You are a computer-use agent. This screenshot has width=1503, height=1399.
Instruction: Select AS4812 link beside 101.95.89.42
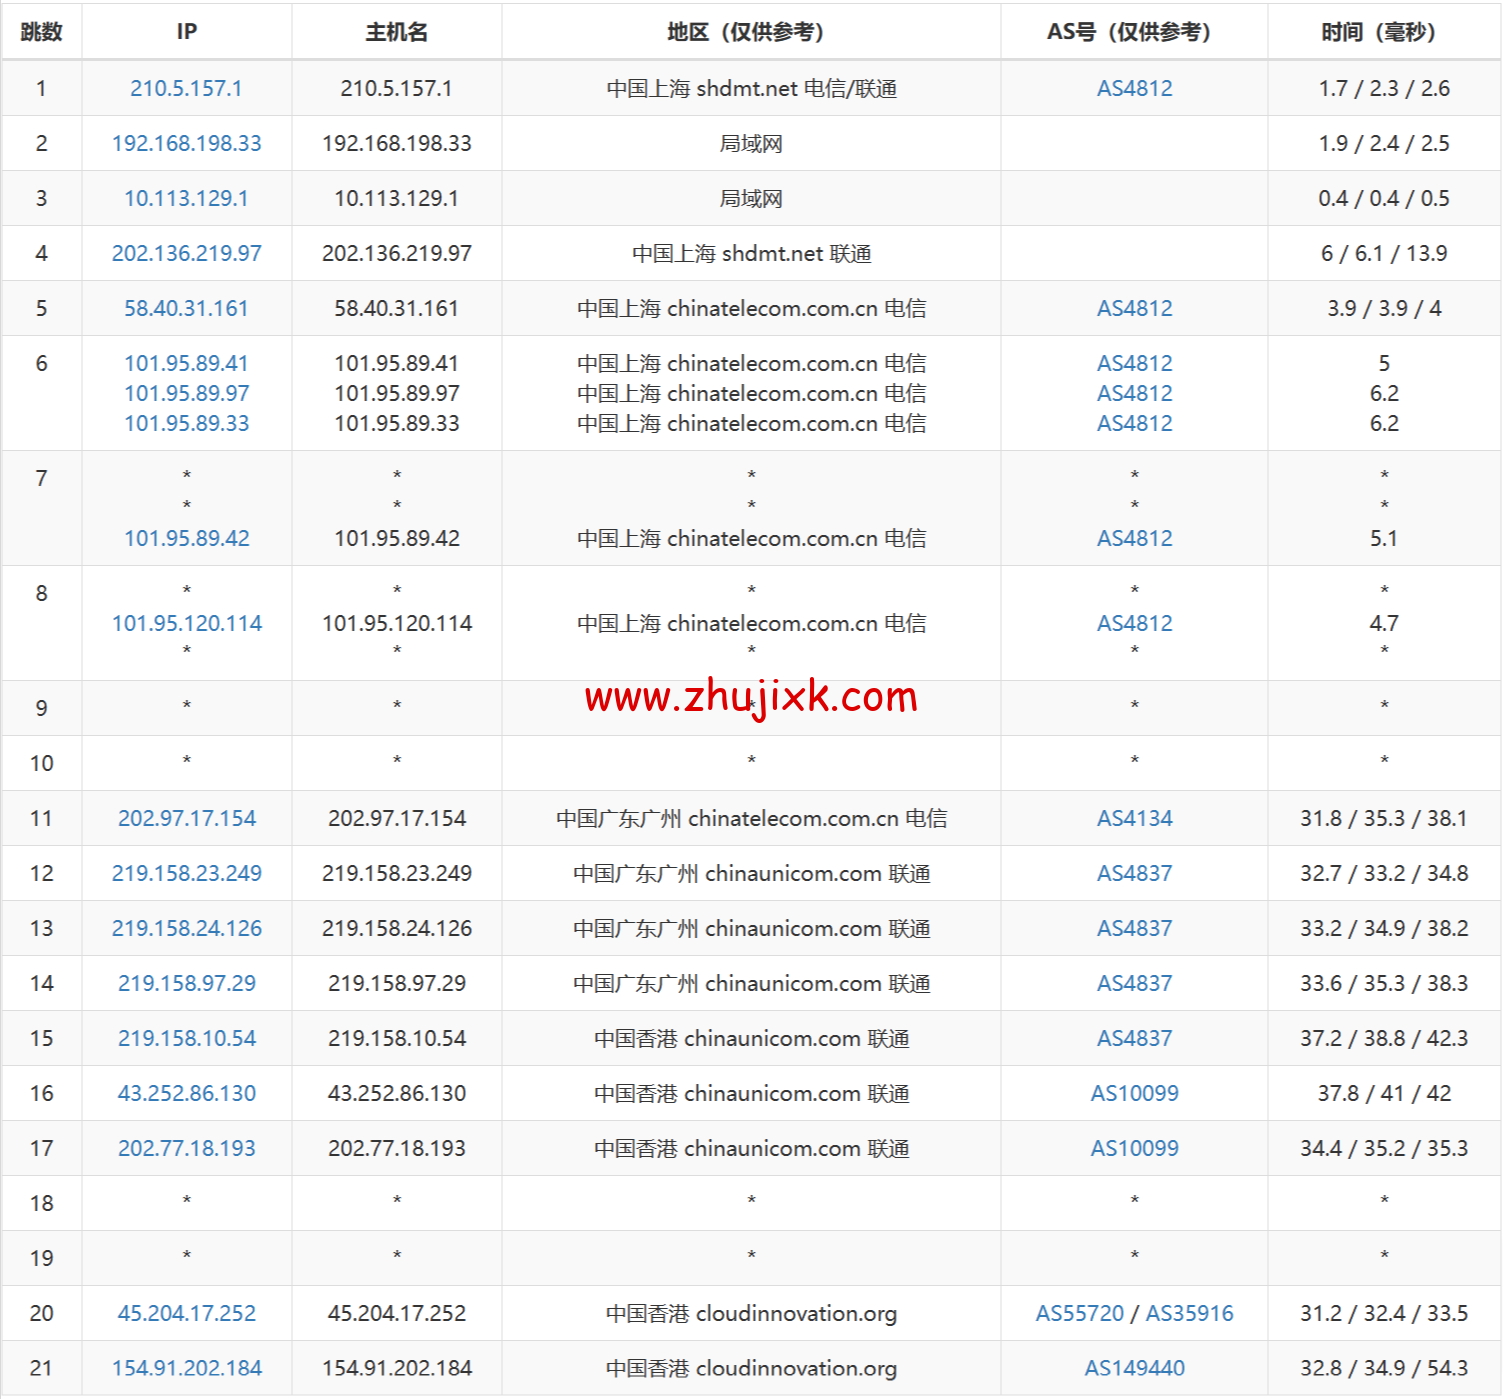click(x=1134, y=538)
